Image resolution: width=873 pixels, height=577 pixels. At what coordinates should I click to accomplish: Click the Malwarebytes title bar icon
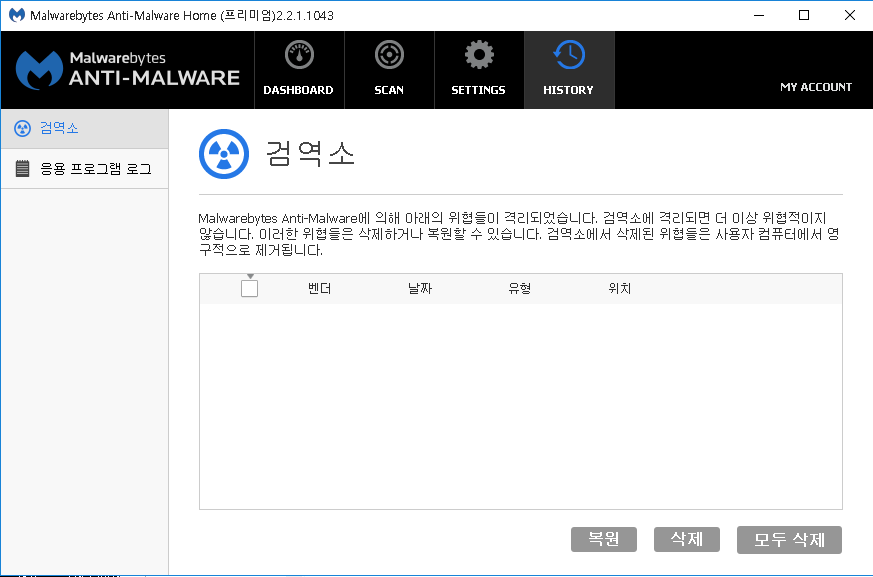click(x=17, y=15)
